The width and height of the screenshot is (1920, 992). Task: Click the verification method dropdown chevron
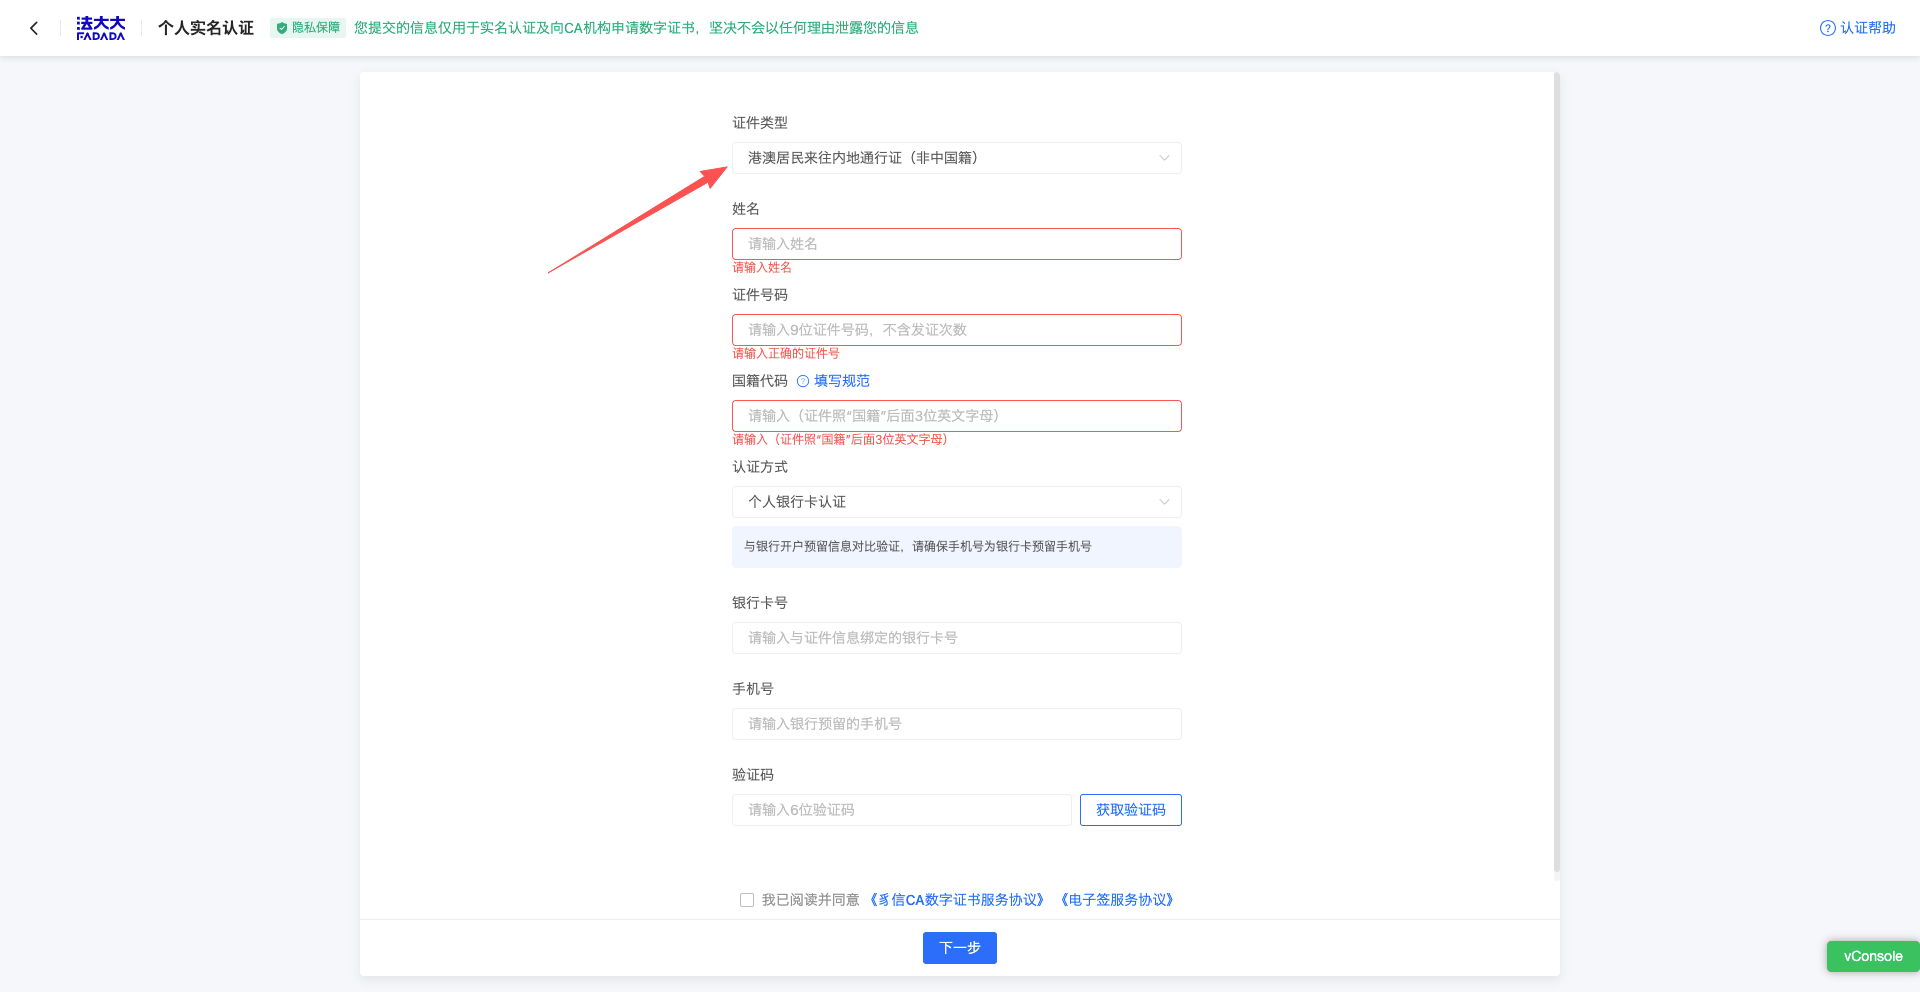[1164, 502]
